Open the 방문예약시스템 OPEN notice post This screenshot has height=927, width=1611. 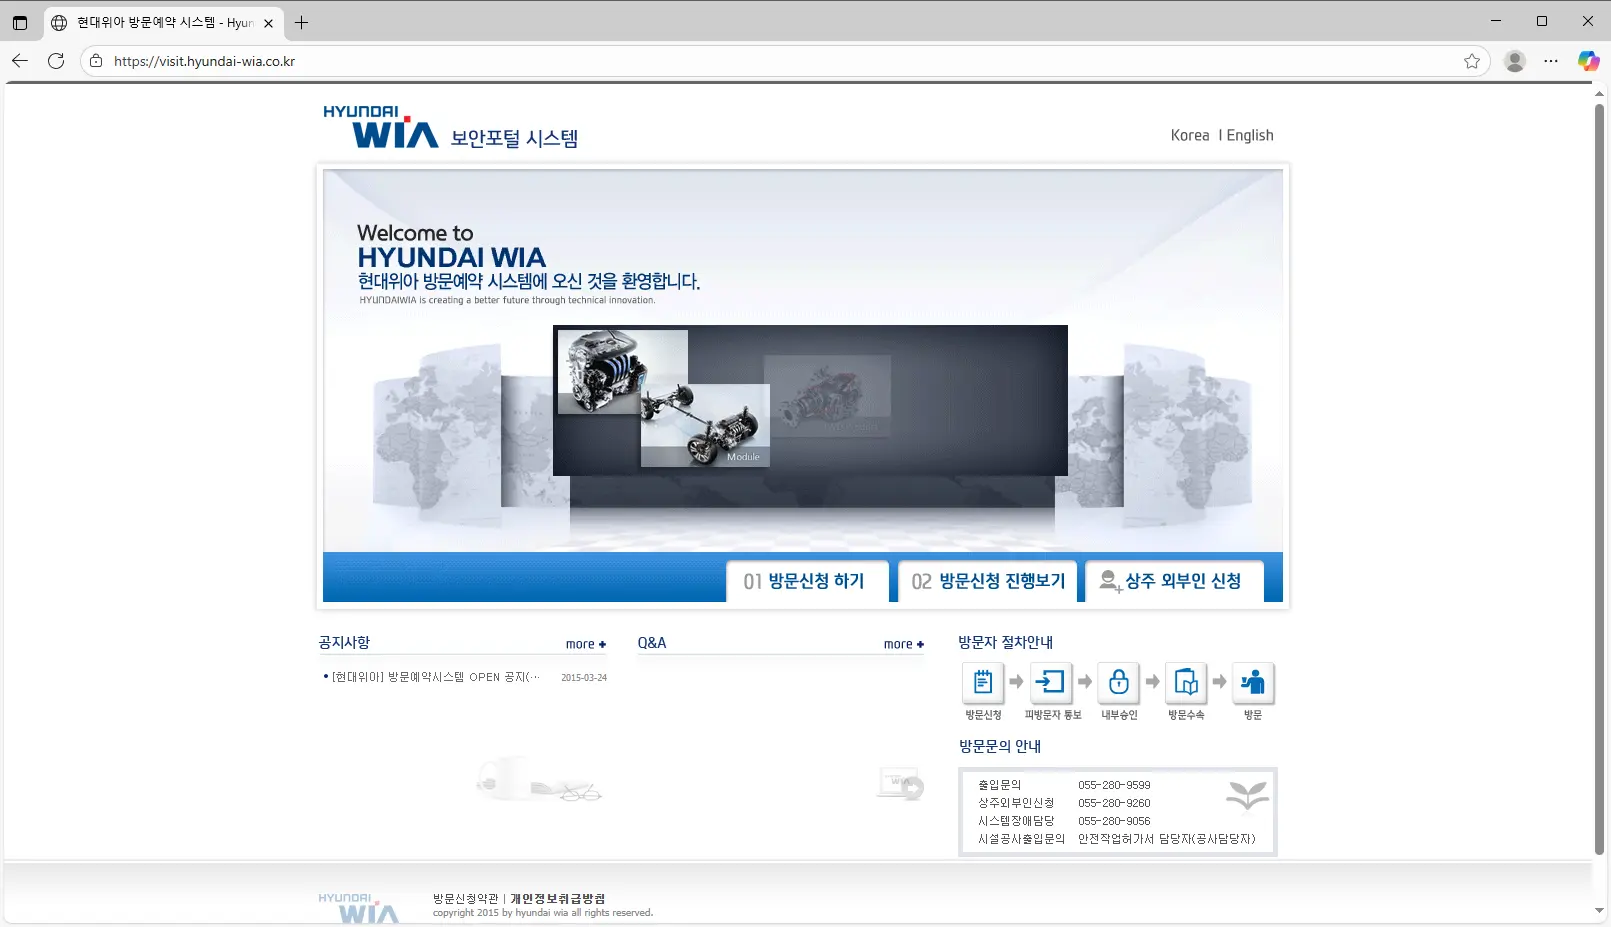click(435, 677)
